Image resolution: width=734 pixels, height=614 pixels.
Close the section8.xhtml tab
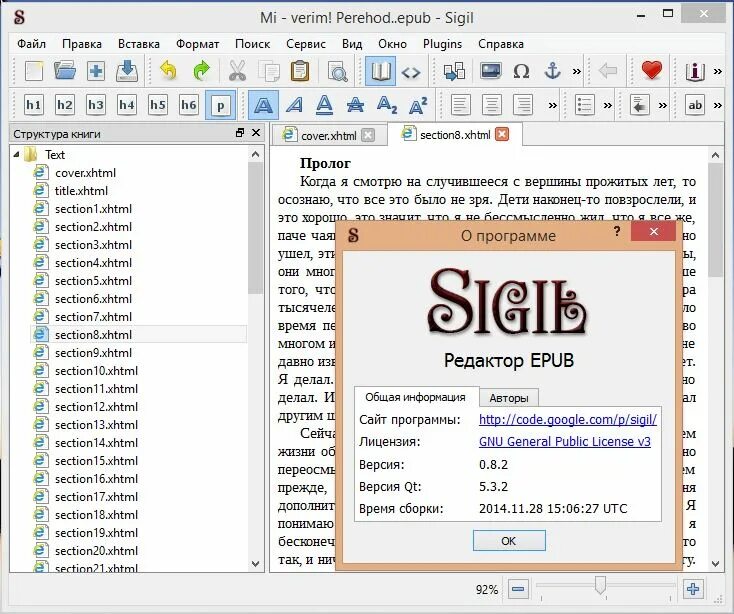(502, 135)
